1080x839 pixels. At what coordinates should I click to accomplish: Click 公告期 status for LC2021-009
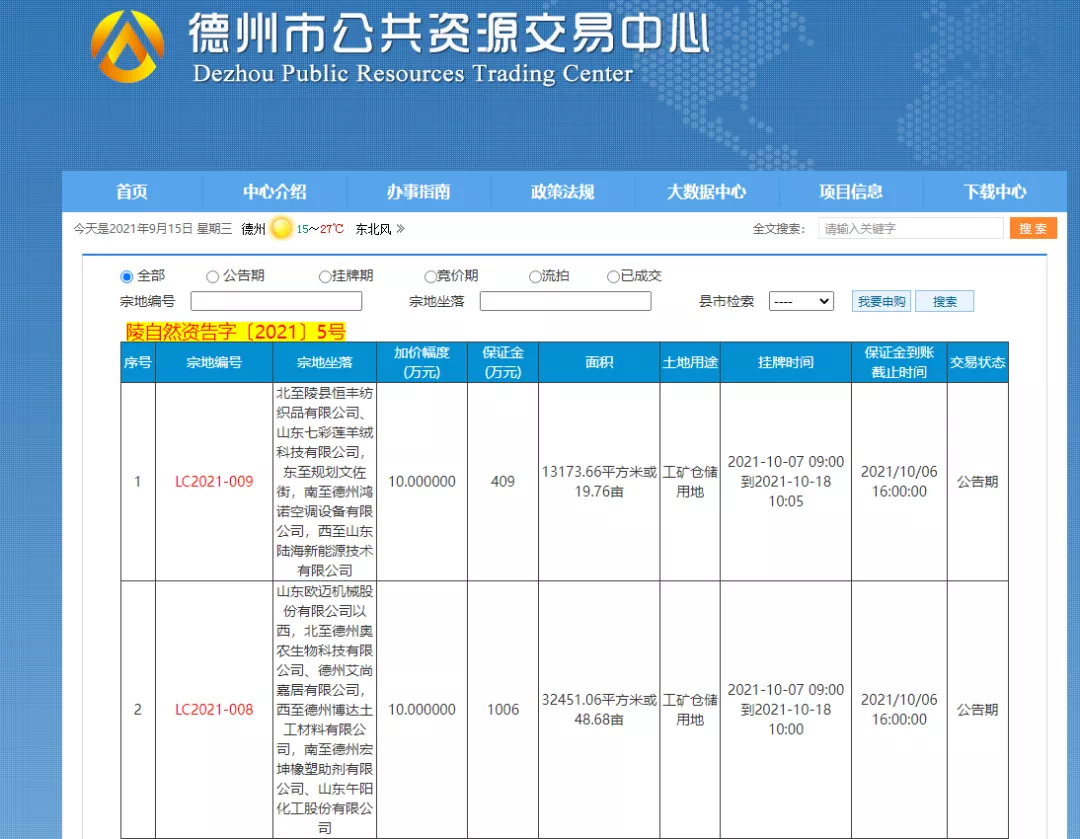pyautogui.click(x=978, y=481)
